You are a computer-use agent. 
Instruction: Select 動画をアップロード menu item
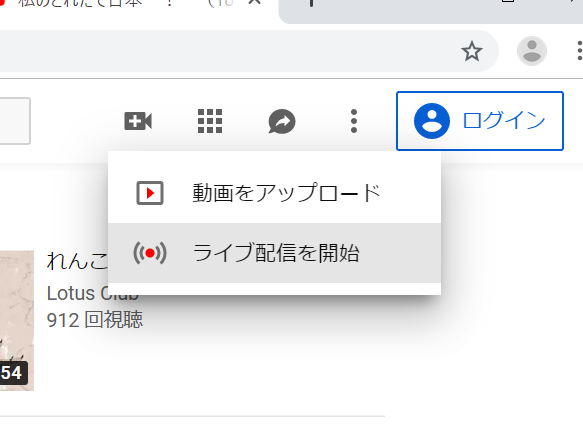(x=274, y=193)
